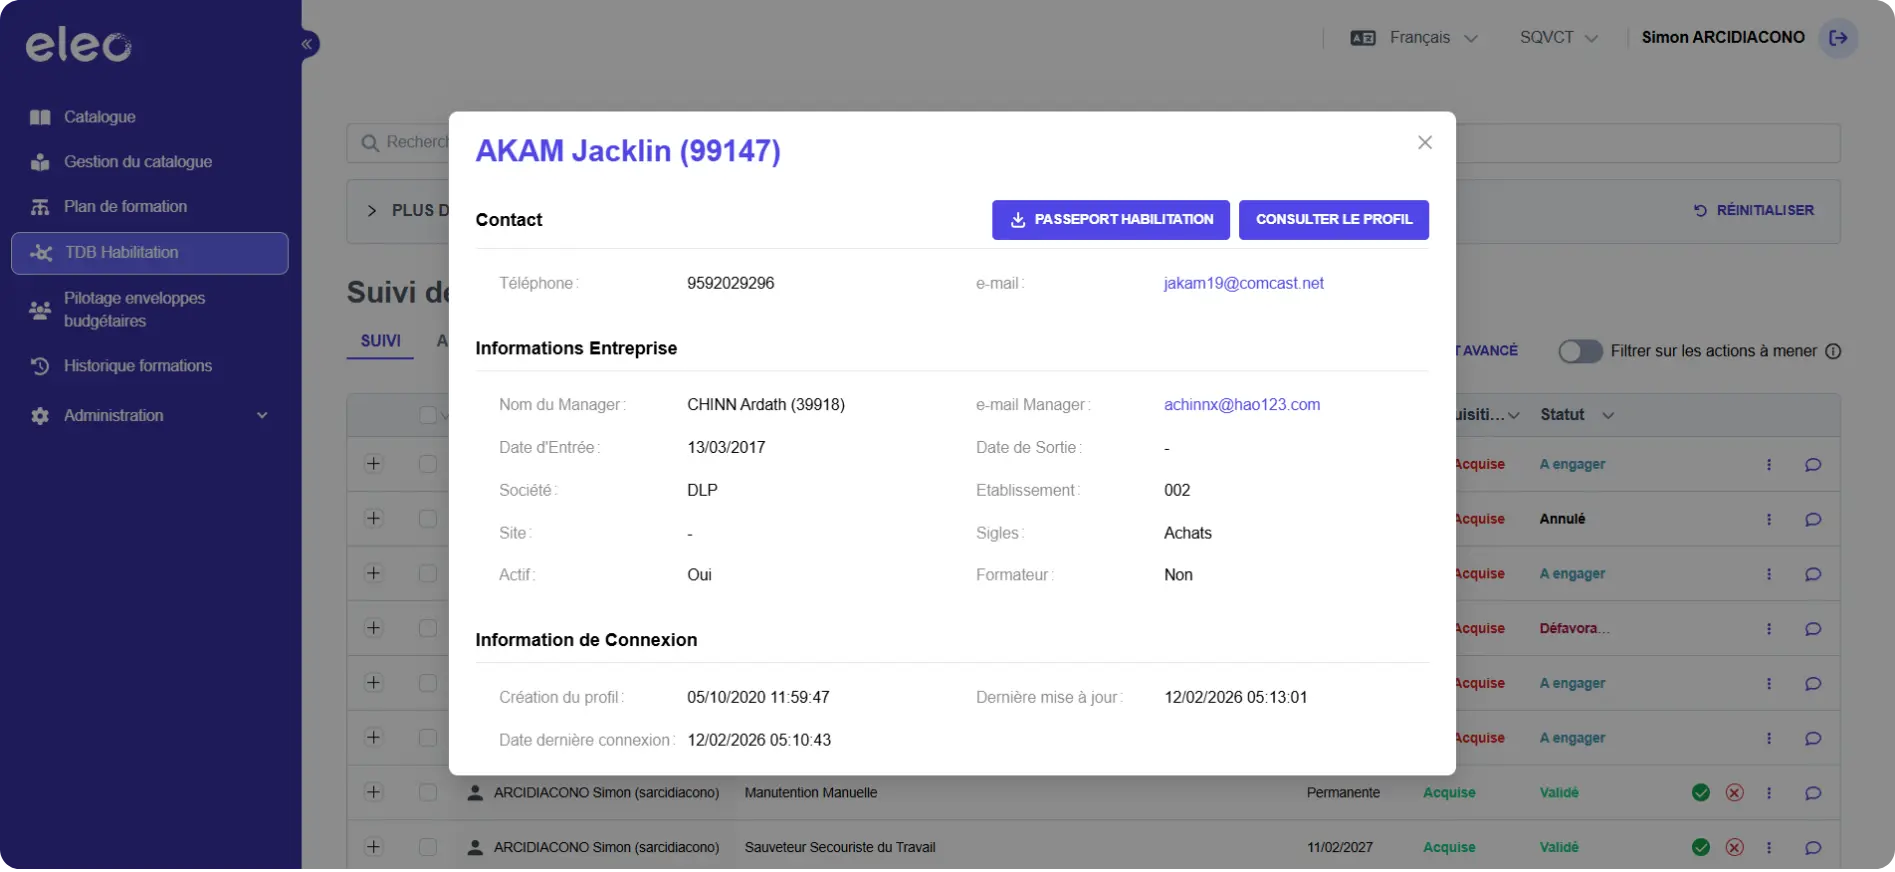The image size is (1895, 872).
Task: Click the email jakam19@comcast.net
Action: point(1243,283)
